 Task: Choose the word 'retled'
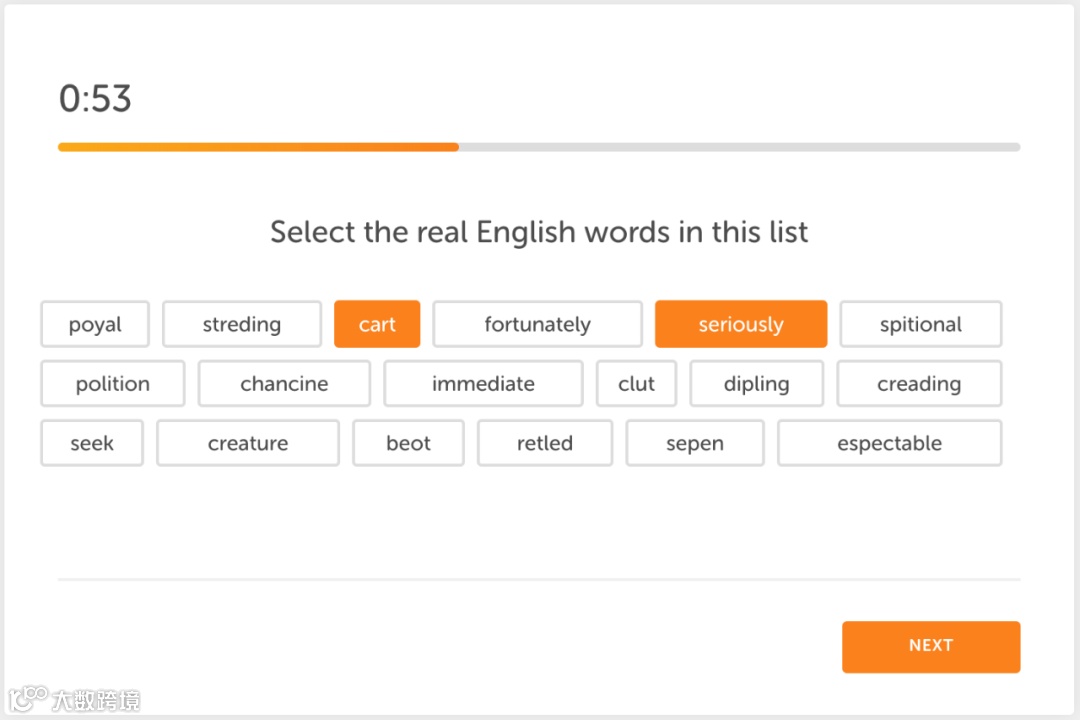click(545, 443)
